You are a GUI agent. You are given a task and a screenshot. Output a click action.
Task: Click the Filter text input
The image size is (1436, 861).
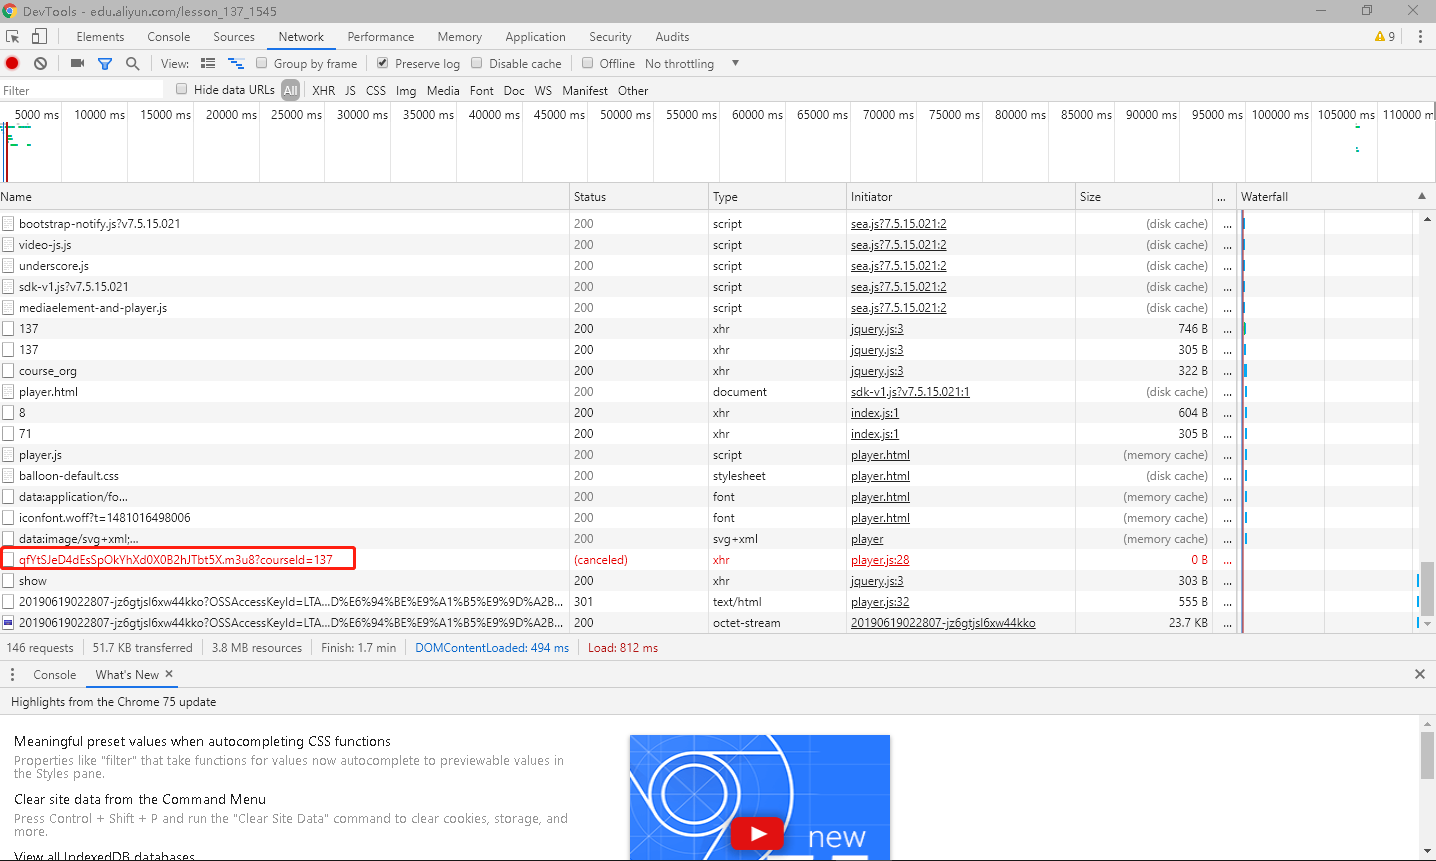(x=82, y=90)
